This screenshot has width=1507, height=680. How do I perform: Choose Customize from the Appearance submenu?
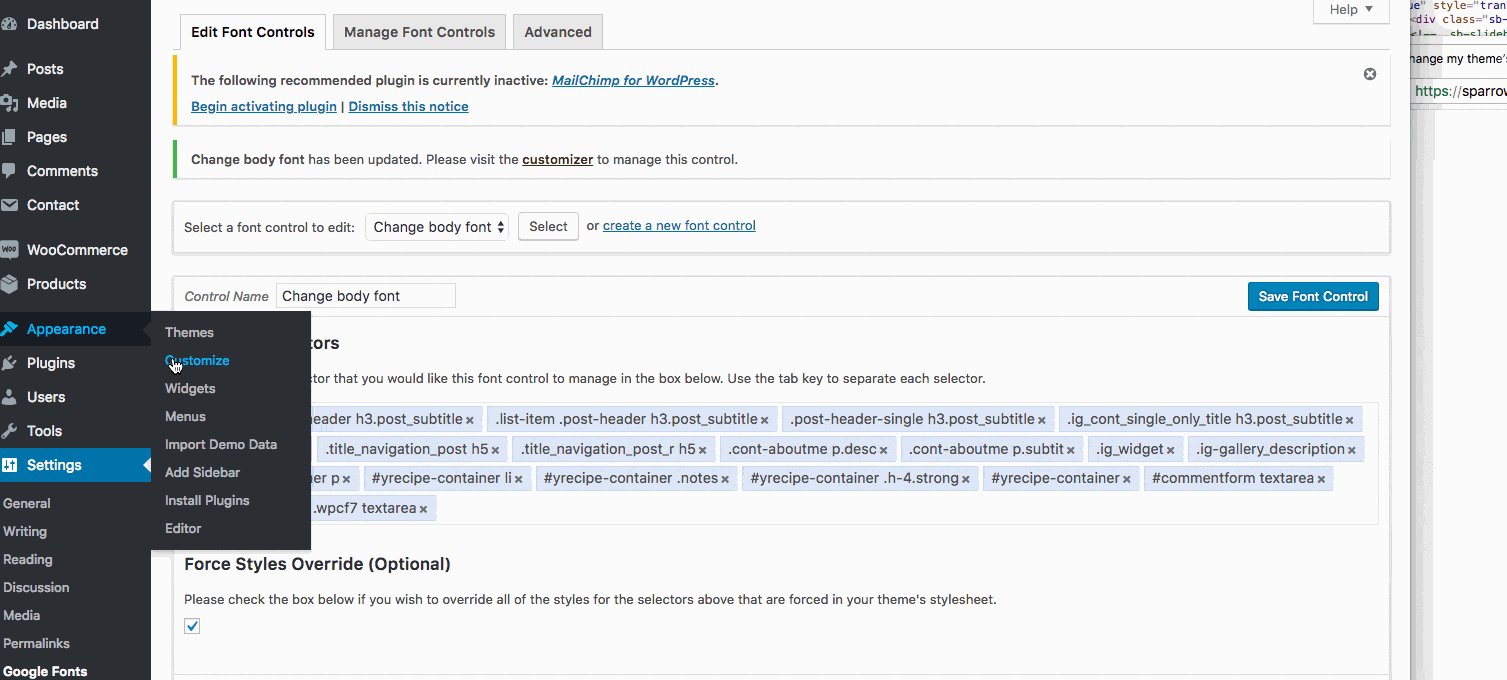click(197, 360)
